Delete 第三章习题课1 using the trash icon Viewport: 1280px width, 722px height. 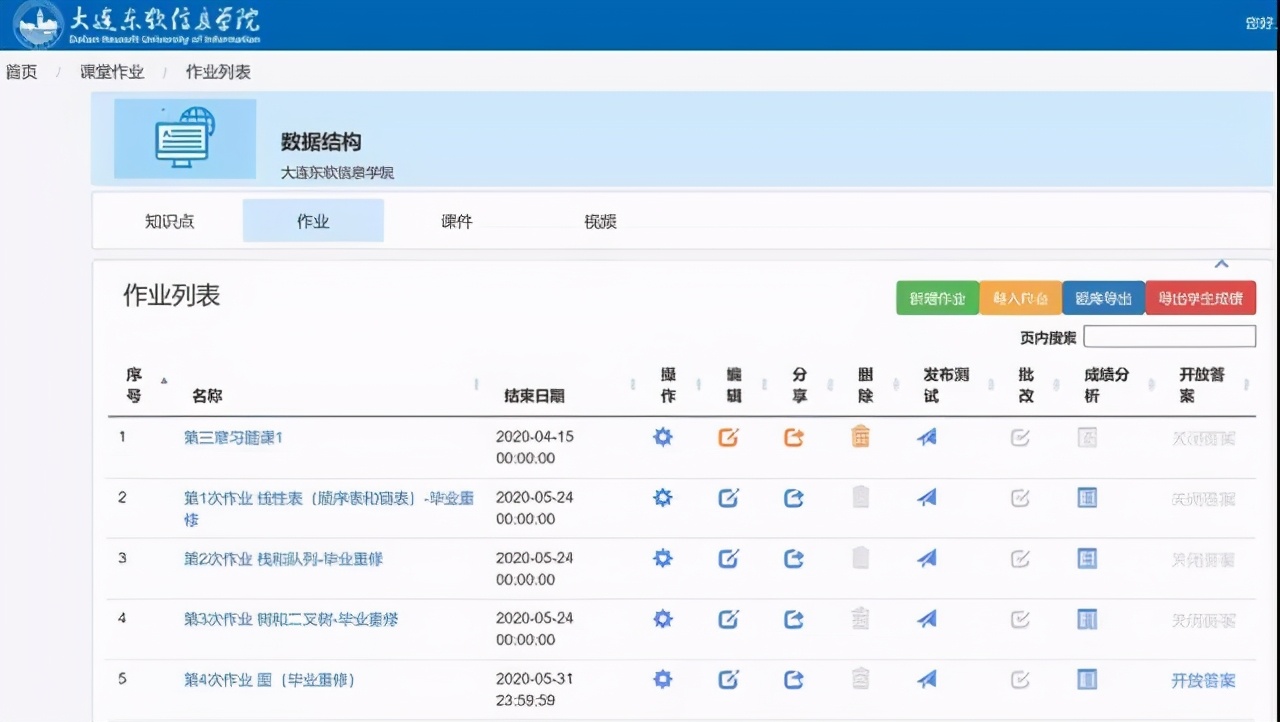[x=859, y=437]
